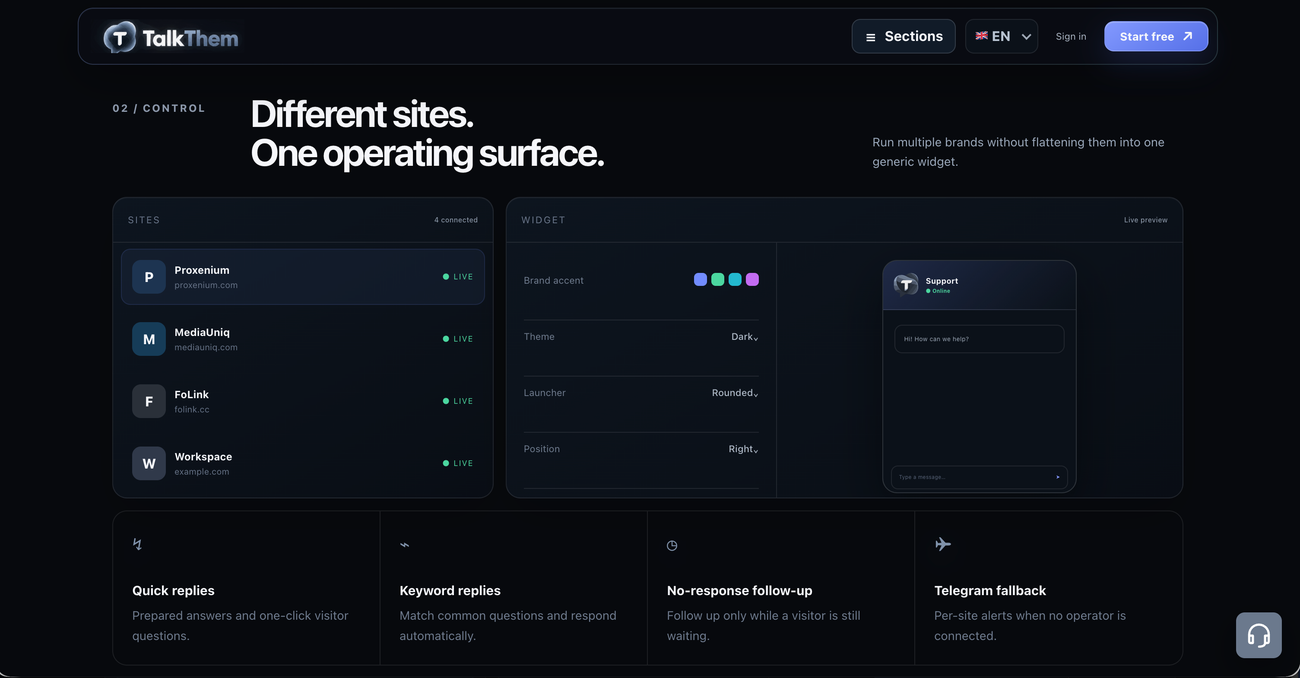Open the Launcher dropdown showing Rounded
This screenshot has width=1300, height=678.
[x=735, y=393]
